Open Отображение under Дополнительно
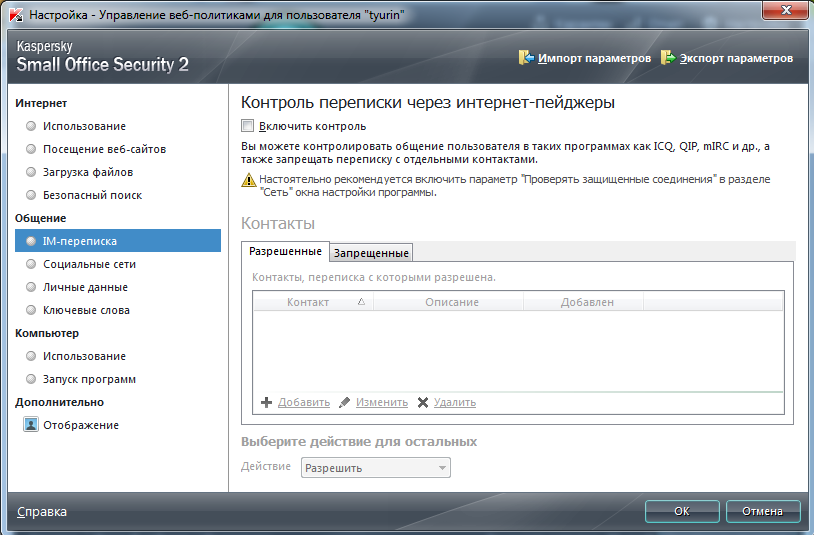 (80, 425)
